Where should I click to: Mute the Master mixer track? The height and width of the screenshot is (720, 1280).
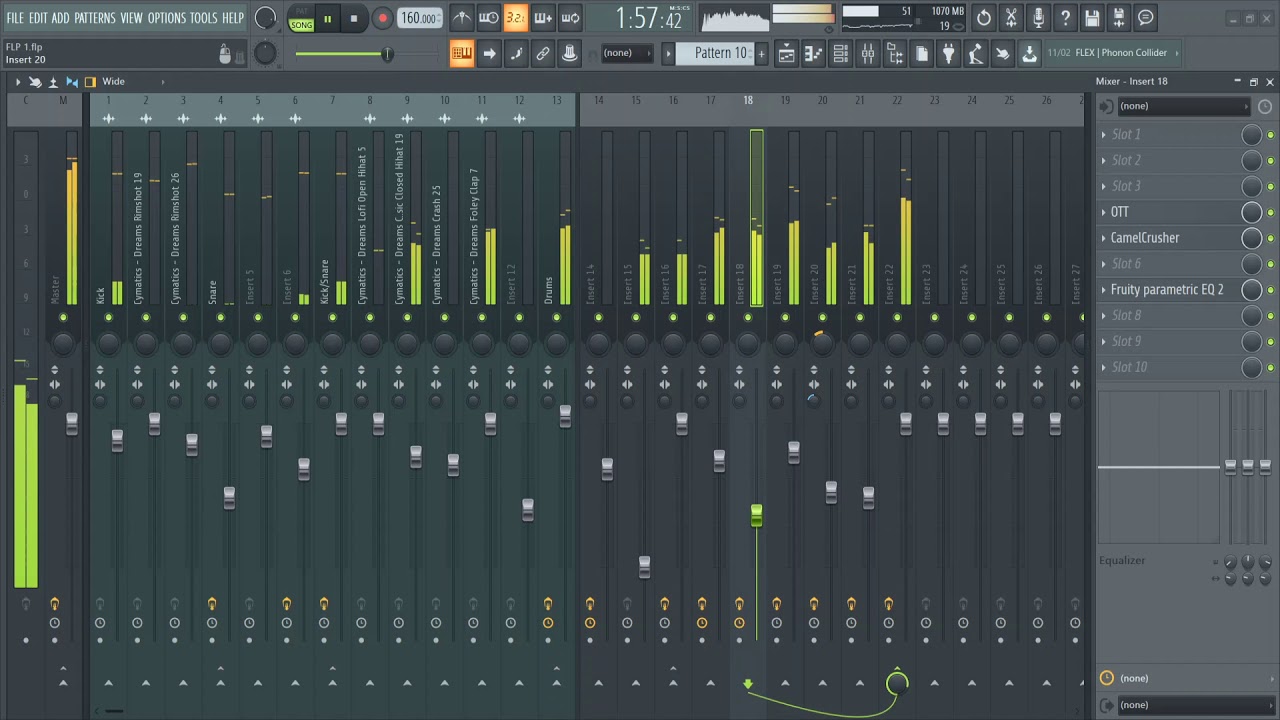[x=63, y=318]
